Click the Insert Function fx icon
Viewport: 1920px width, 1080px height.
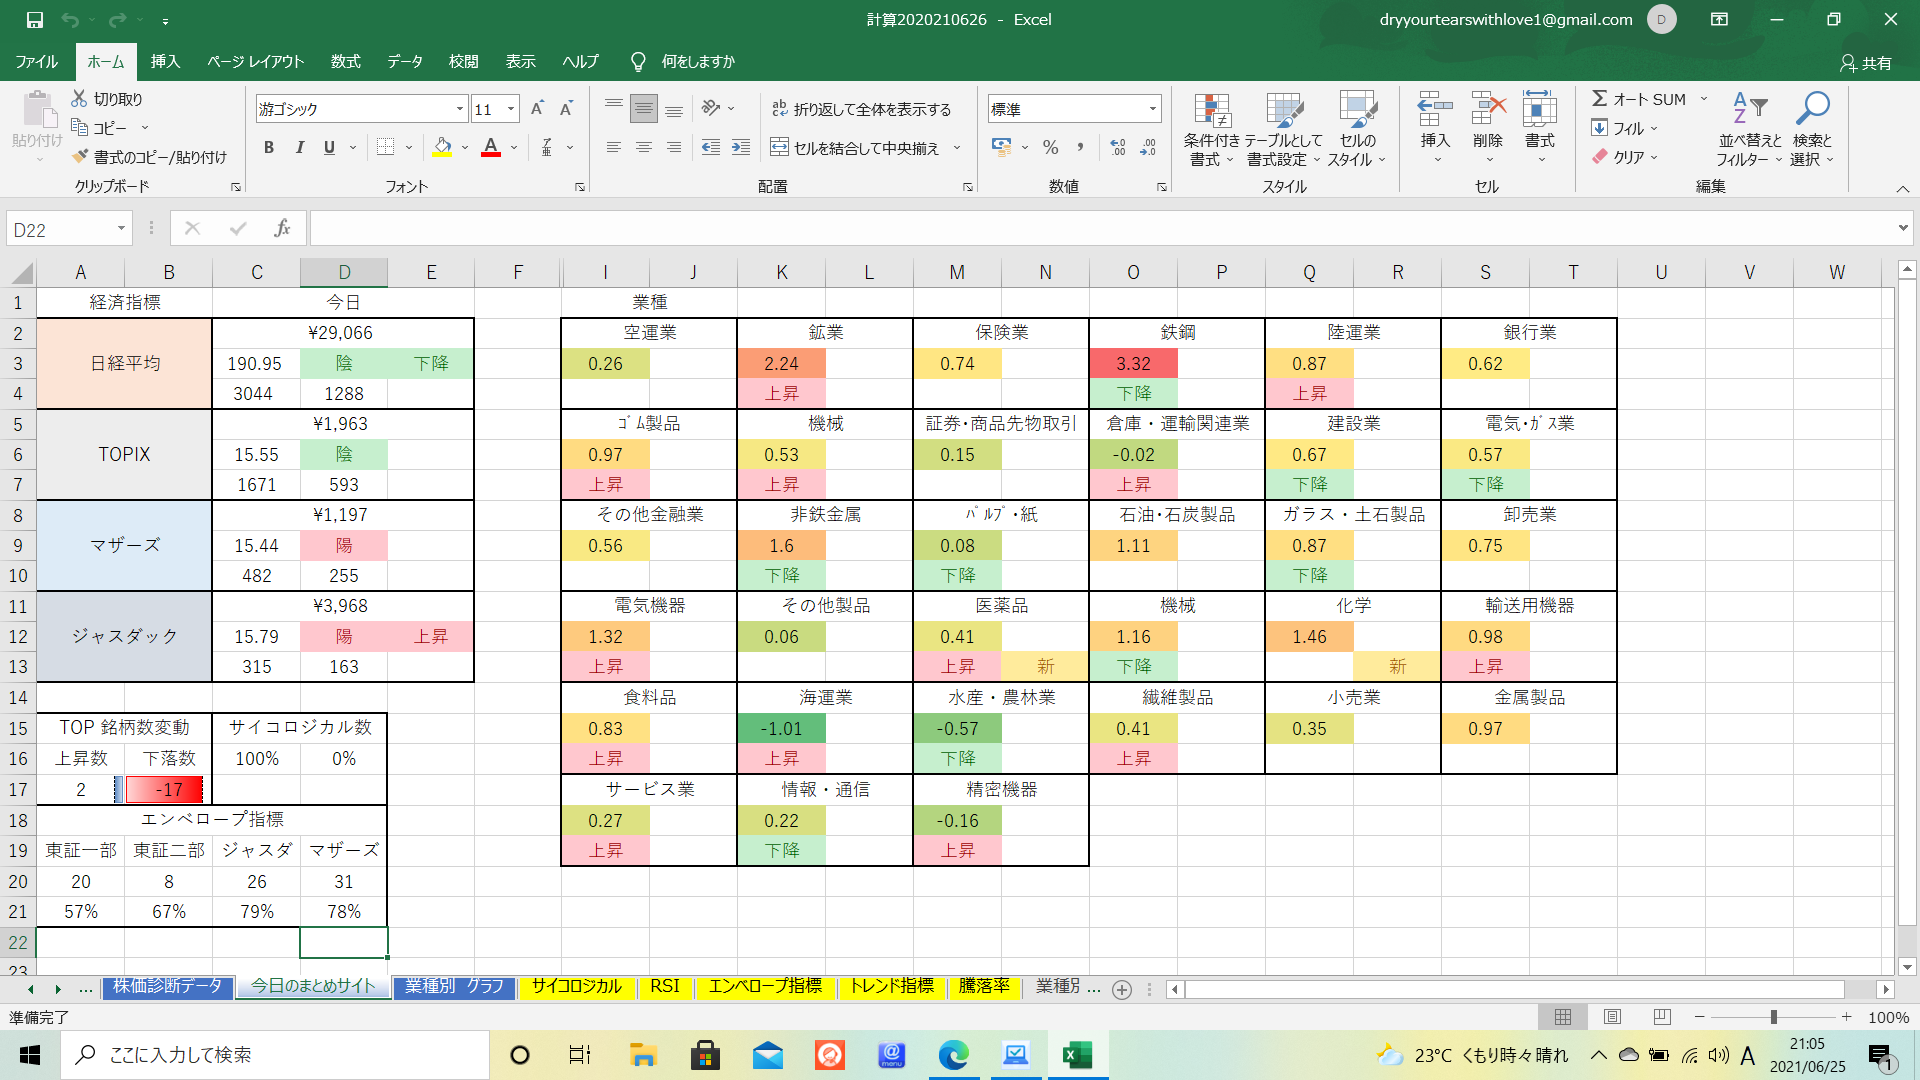[282, 229]
